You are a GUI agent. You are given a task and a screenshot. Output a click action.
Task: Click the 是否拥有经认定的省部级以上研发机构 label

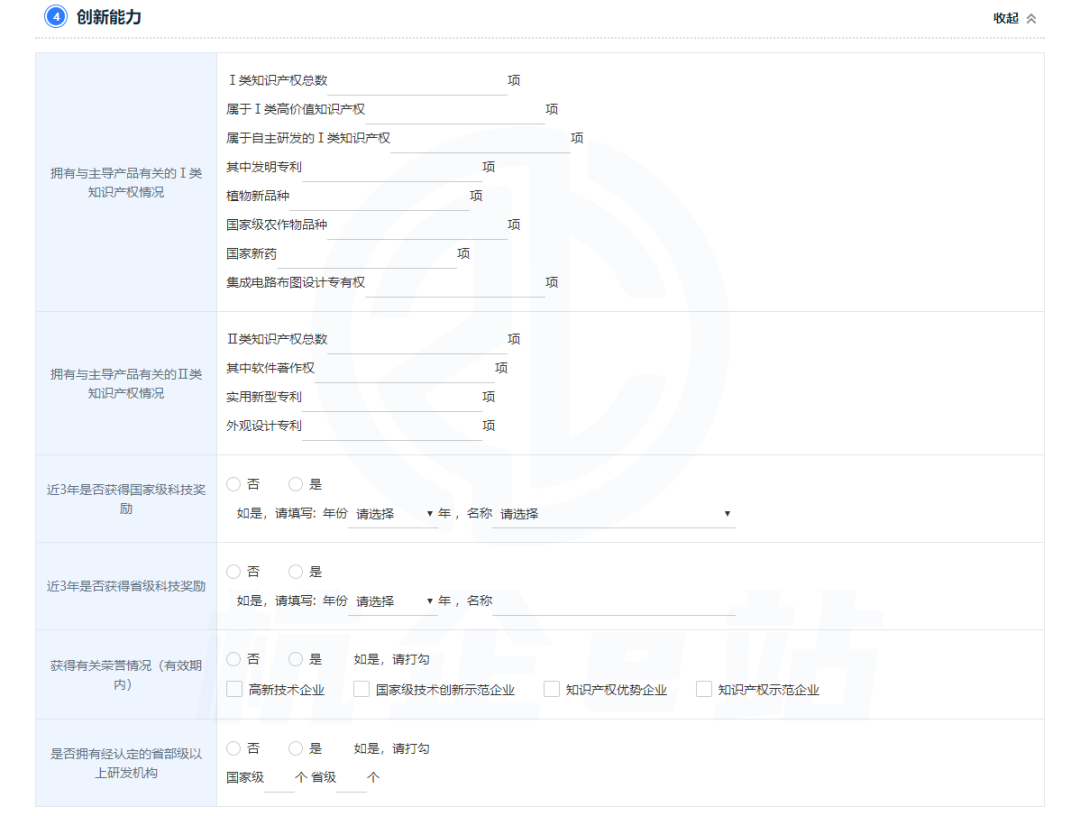(x=126, y=764)
